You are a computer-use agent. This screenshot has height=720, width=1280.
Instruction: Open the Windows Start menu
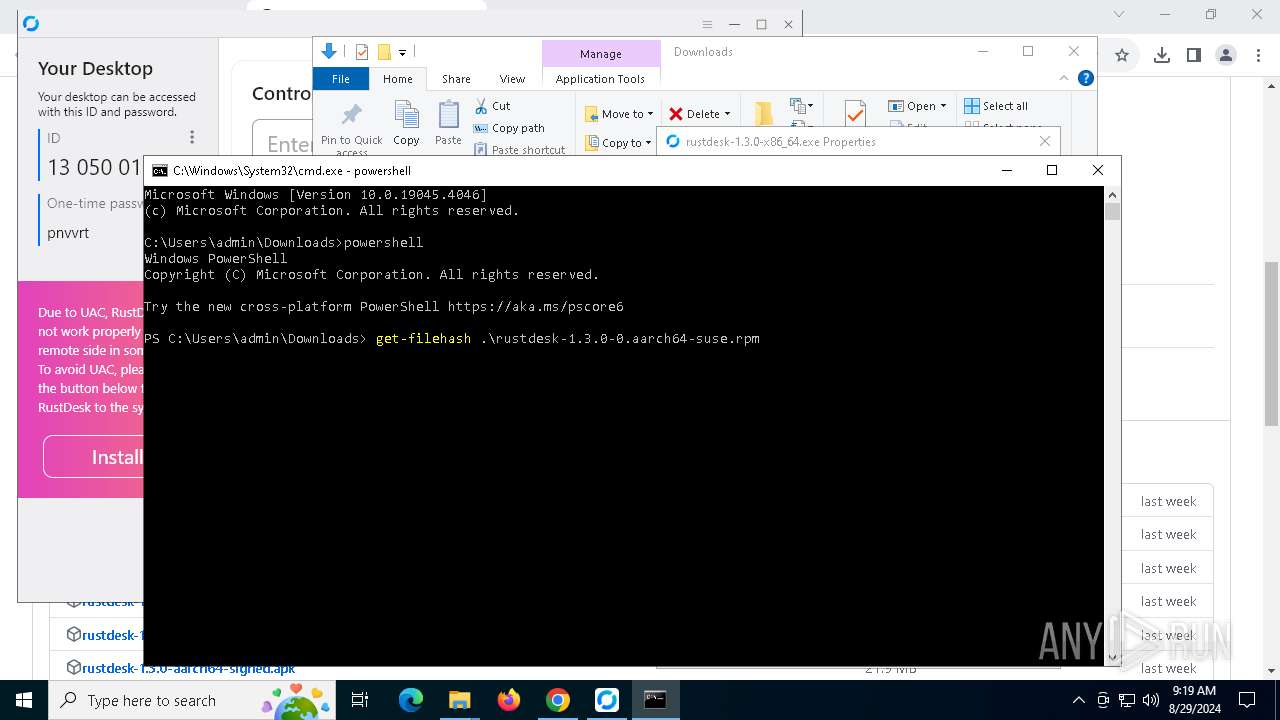coord(24,700)
